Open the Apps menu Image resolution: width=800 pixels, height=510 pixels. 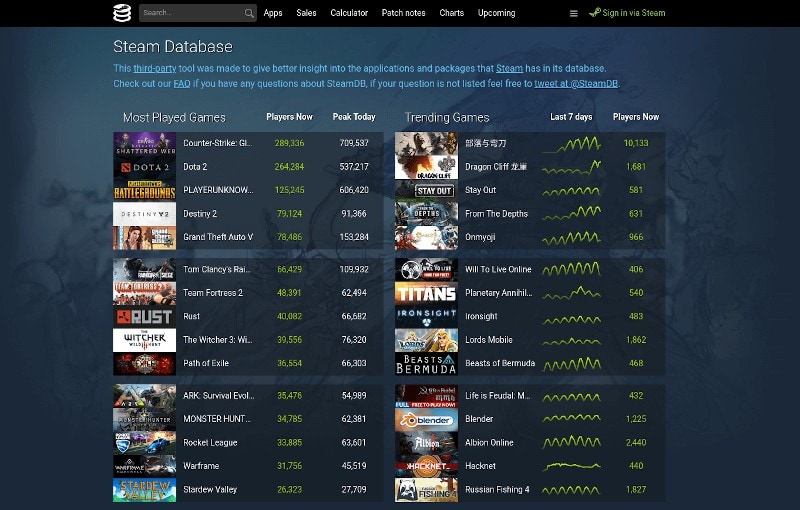273,13
